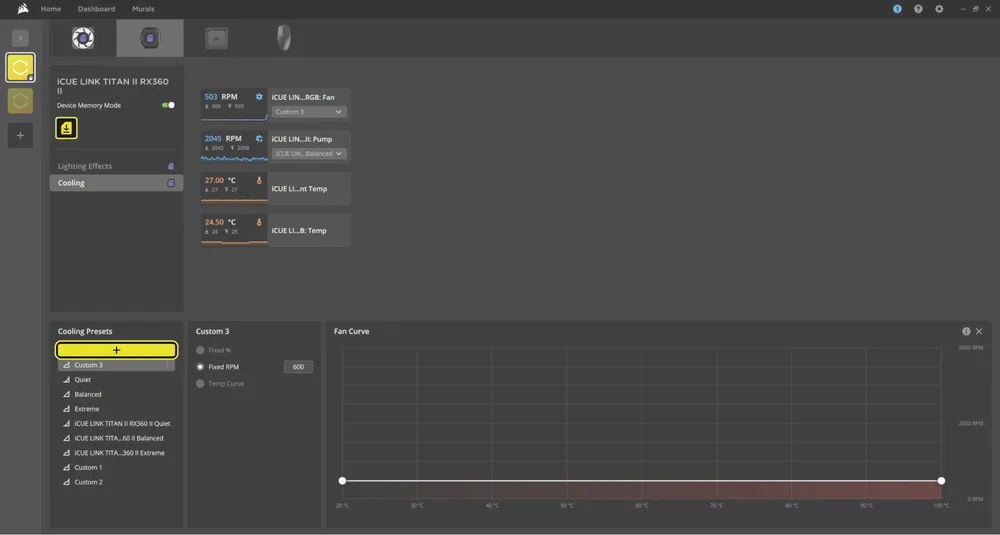Click the memory chip icon beside Lighting Effects
1000x535 pixels.
tap(171, 166)
